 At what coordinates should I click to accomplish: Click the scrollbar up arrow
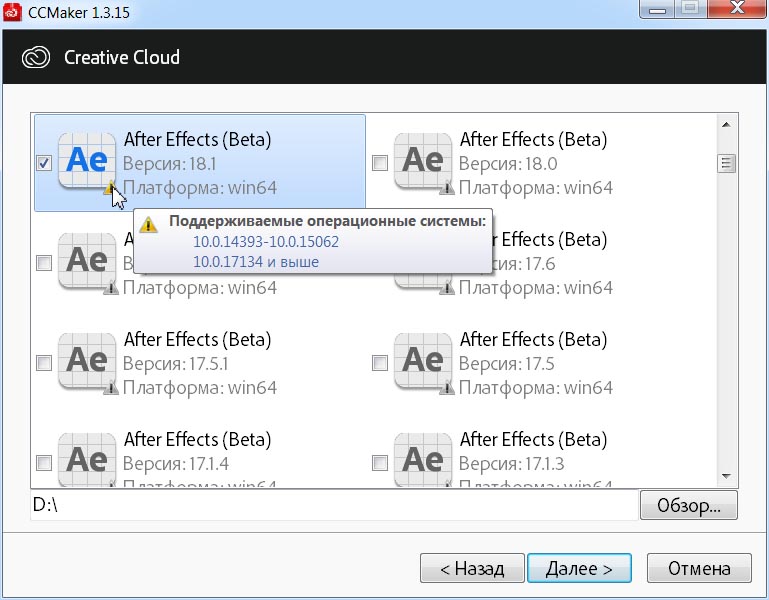pos(726,125)
